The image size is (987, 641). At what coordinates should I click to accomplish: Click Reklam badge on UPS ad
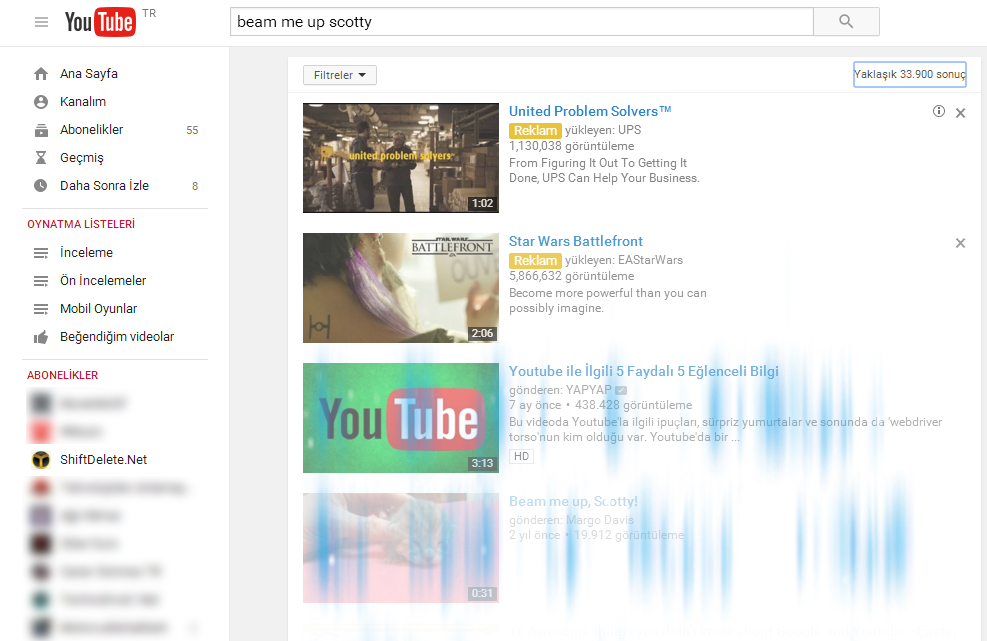click(x=535, y=130)
